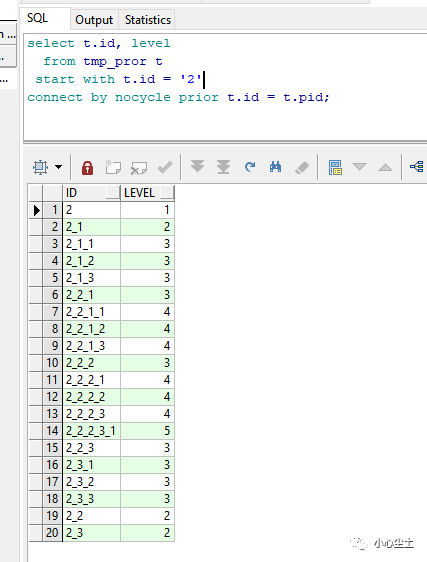Image resolution: width=427 pixels, height=562 pixels.
Task: Click the red lock edit data icon
Action: point(87,167)
